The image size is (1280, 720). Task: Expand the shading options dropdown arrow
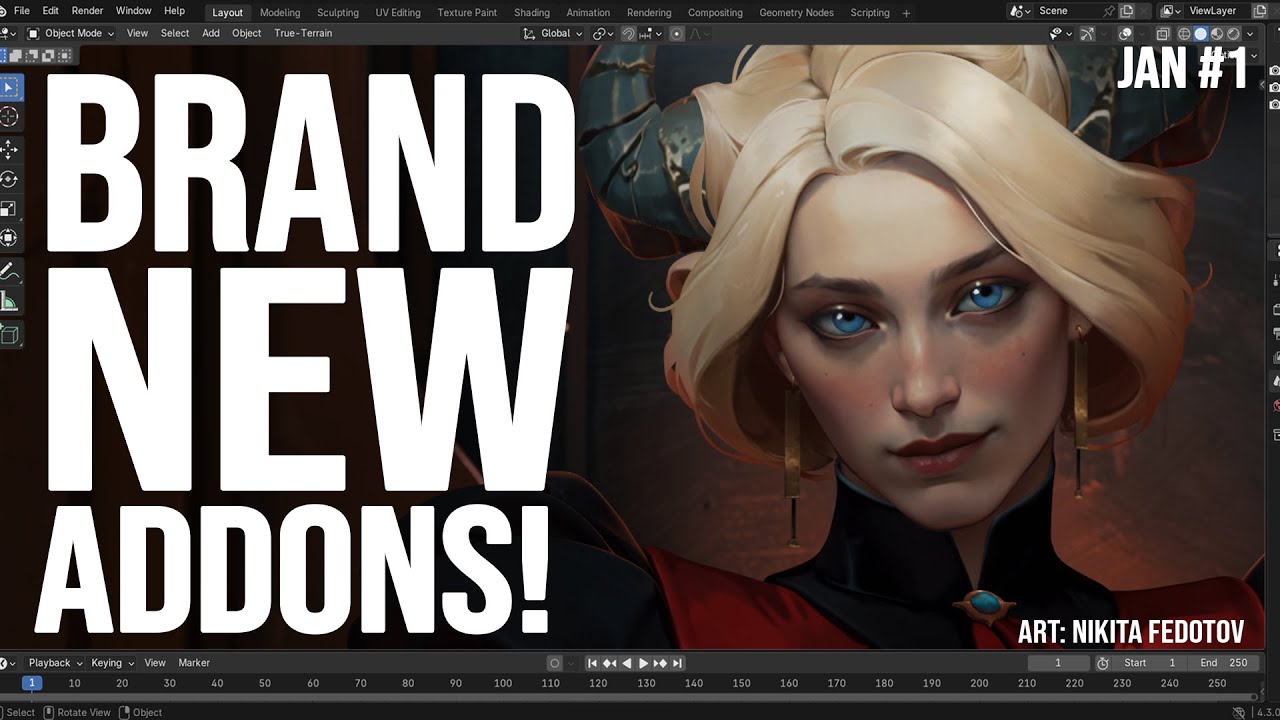tap(1248, 33)
